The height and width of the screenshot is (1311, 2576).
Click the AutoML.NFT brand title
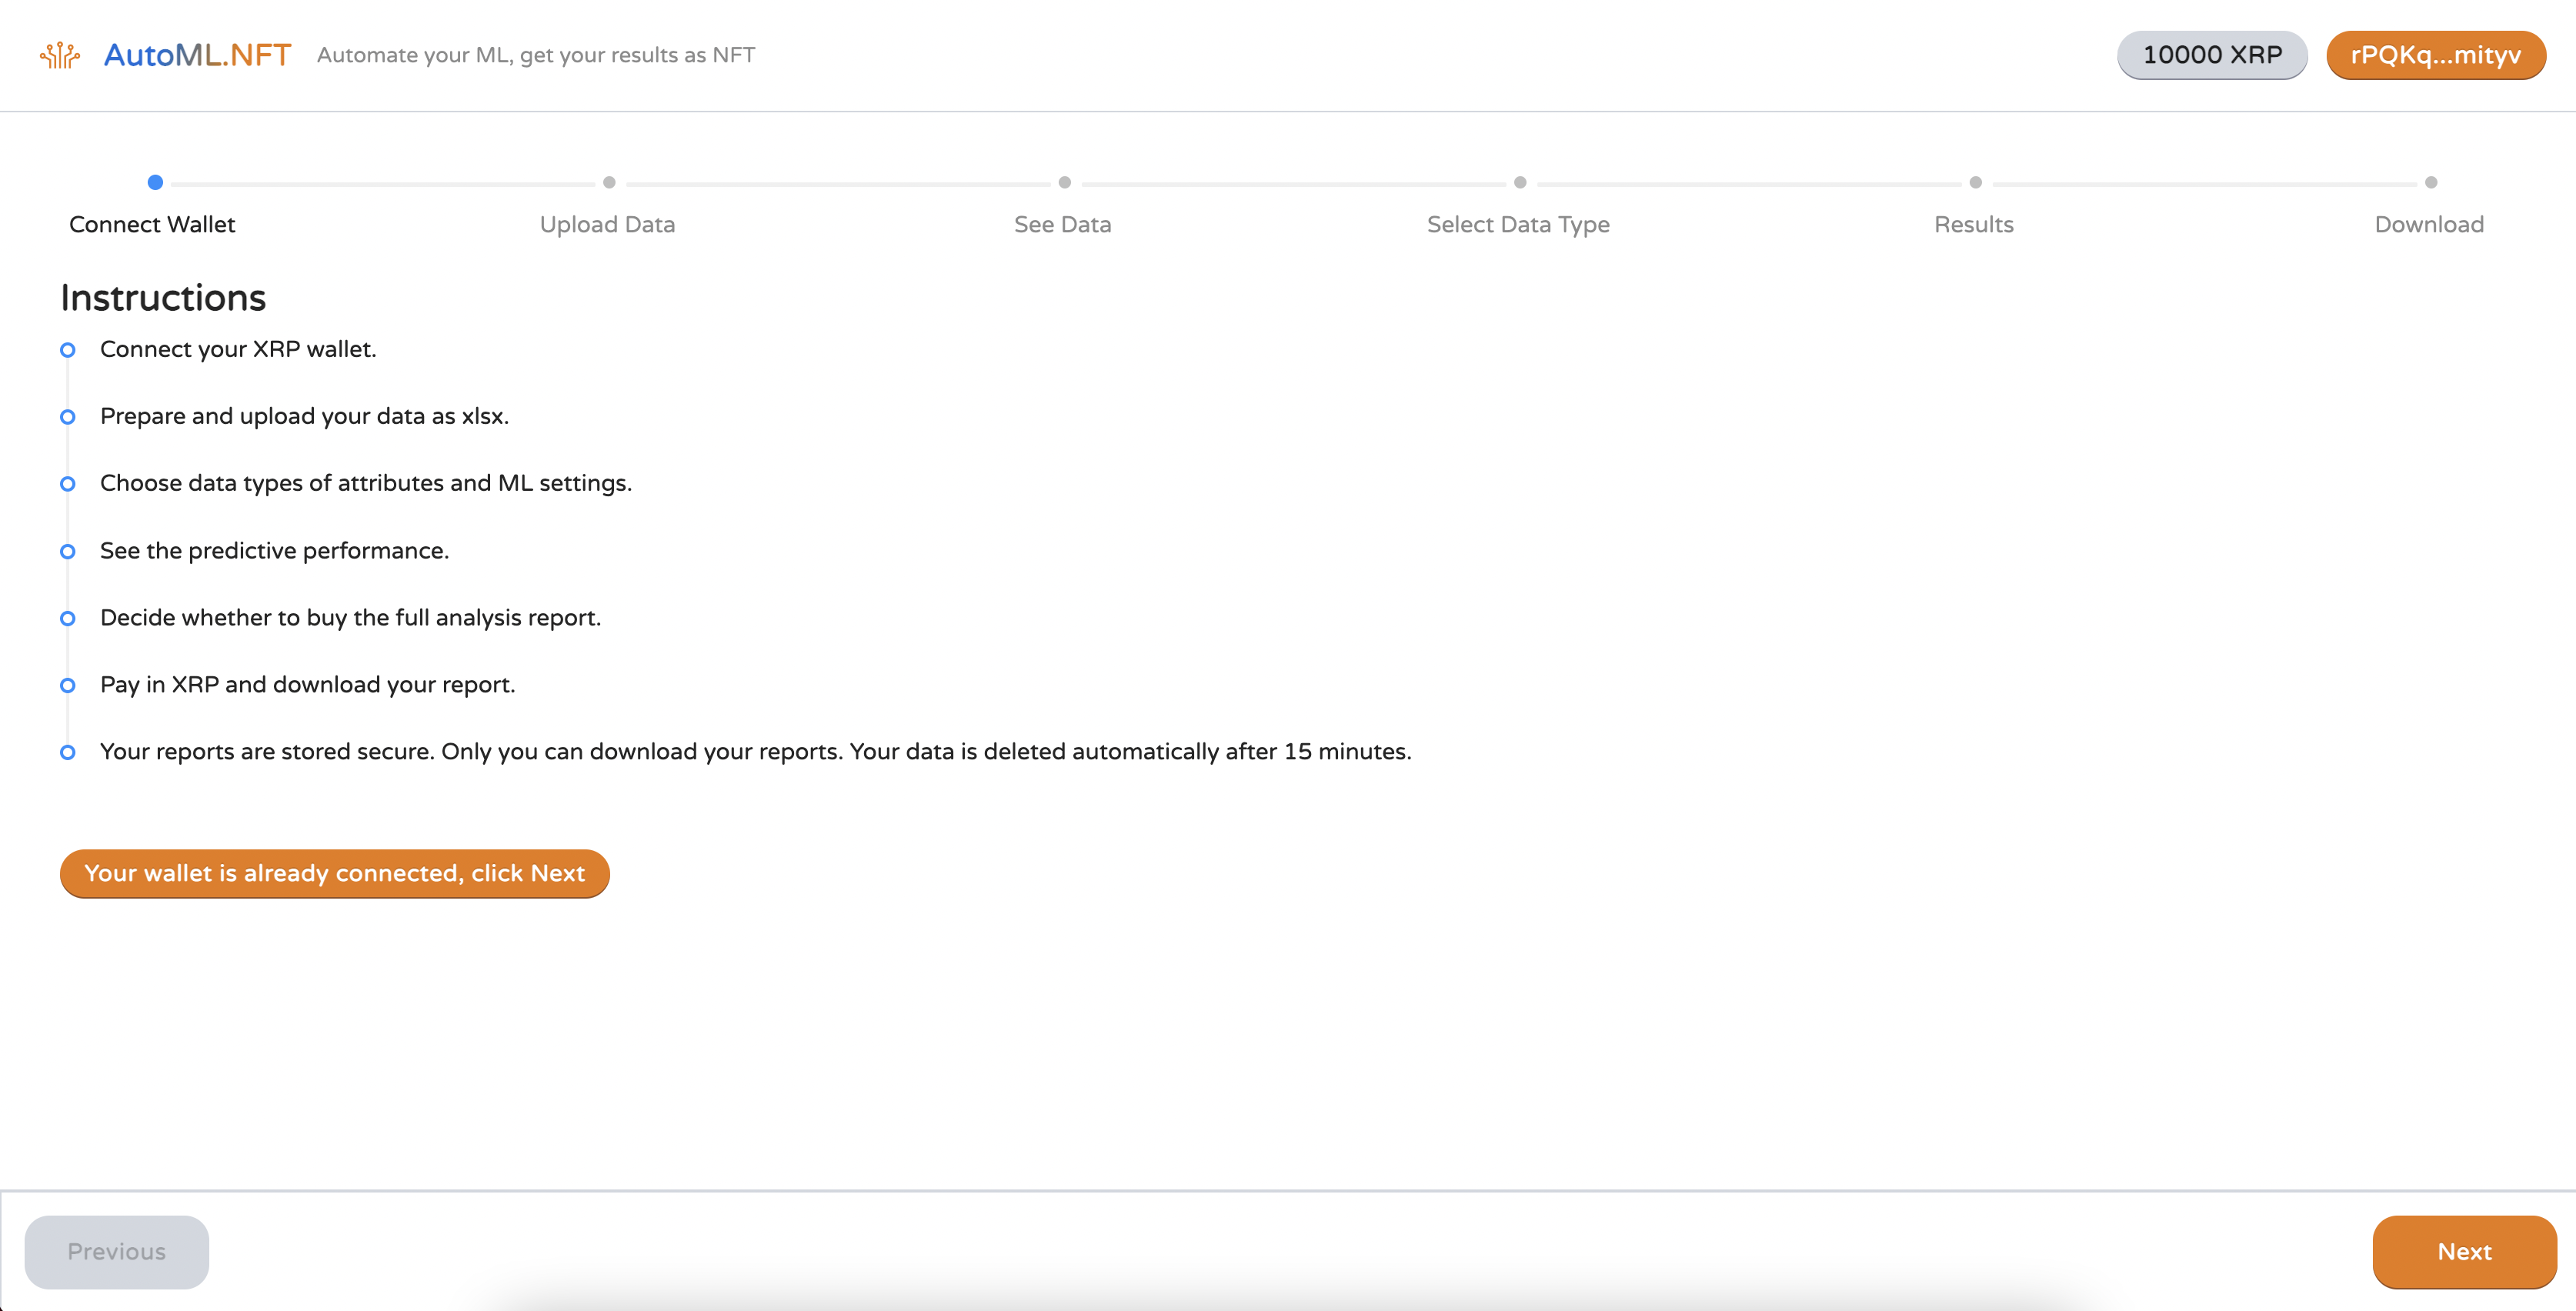pyautogui.click(x=197, y=55)
